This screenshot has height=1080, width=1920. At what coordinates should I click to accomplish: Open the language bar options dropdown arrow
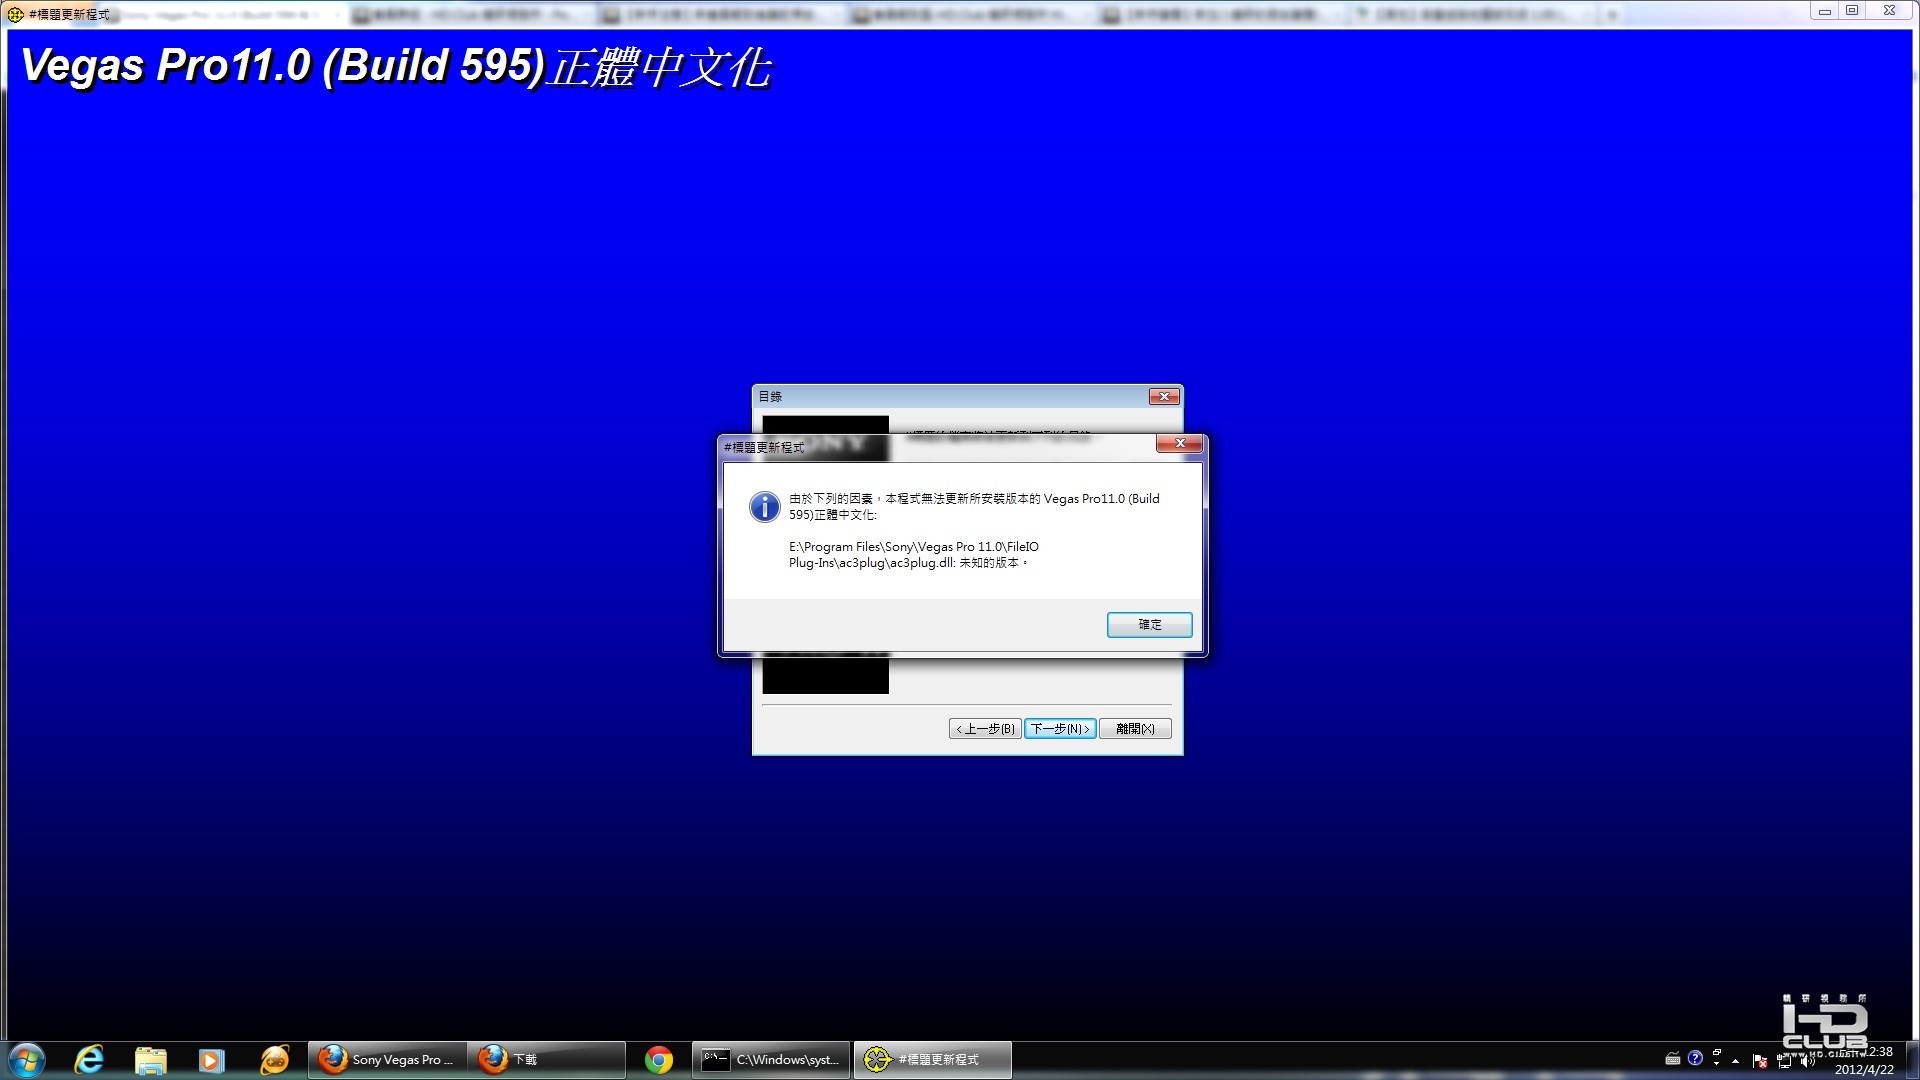(1717, 1063)
